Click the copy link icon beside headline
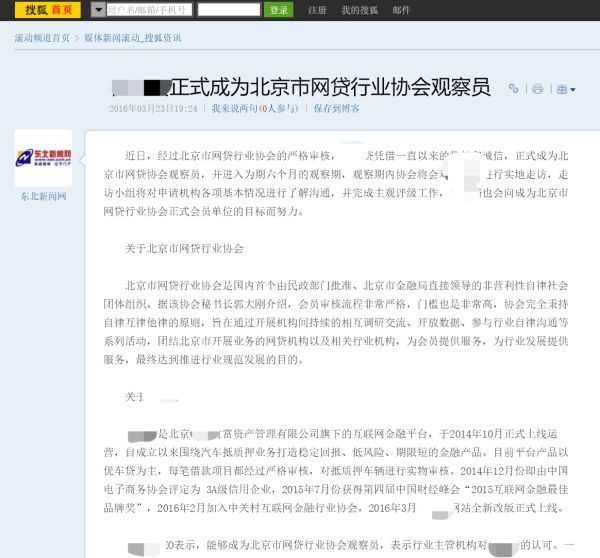Image resolution: width=600 pixels, height=558 pixels. [514, 89]
